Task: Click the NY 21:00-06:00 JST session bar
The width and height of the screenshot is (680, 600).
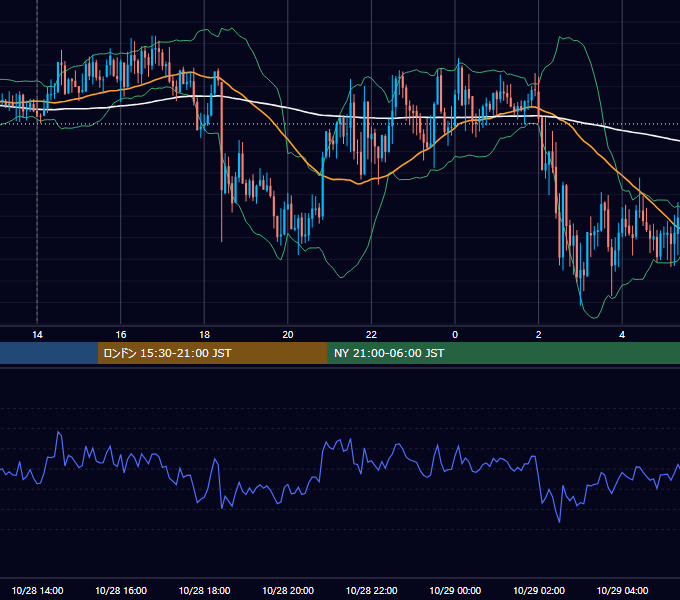Action: pyautogui.click(x=503, y=353)
